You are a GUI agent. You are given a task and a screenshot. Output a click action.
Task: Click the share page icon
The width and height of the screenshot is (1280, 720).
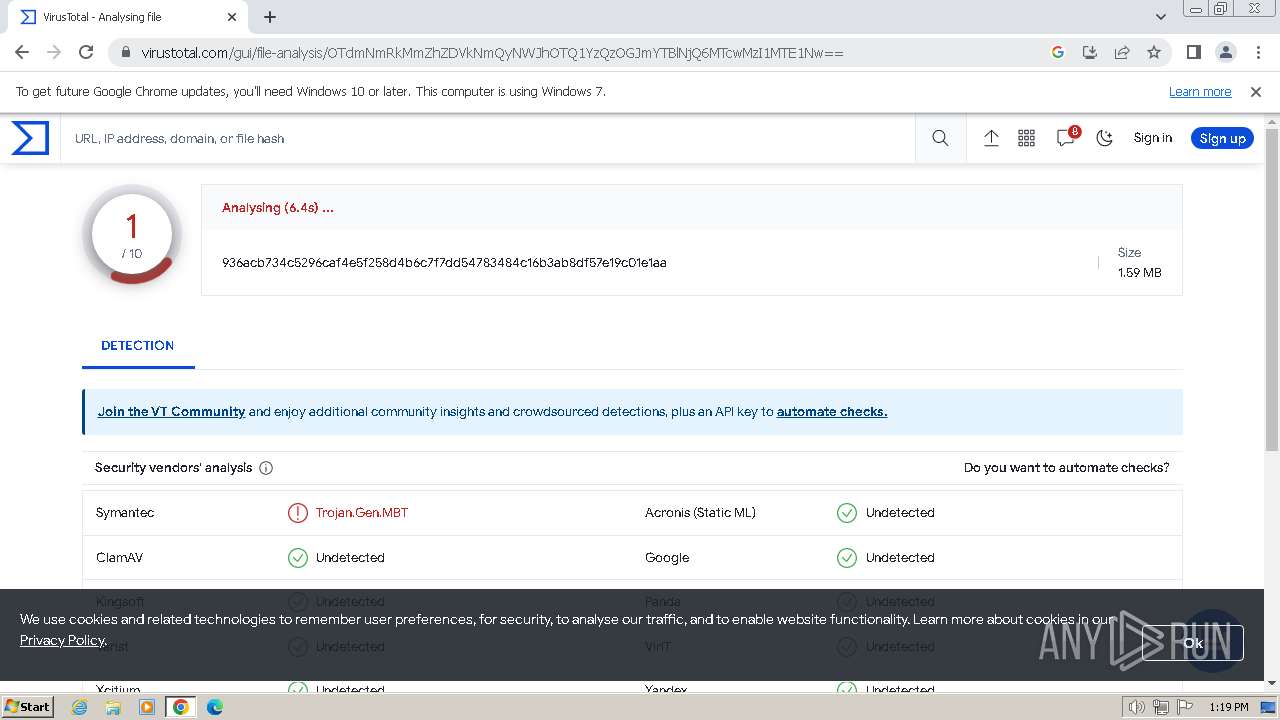click(1122, 52)
